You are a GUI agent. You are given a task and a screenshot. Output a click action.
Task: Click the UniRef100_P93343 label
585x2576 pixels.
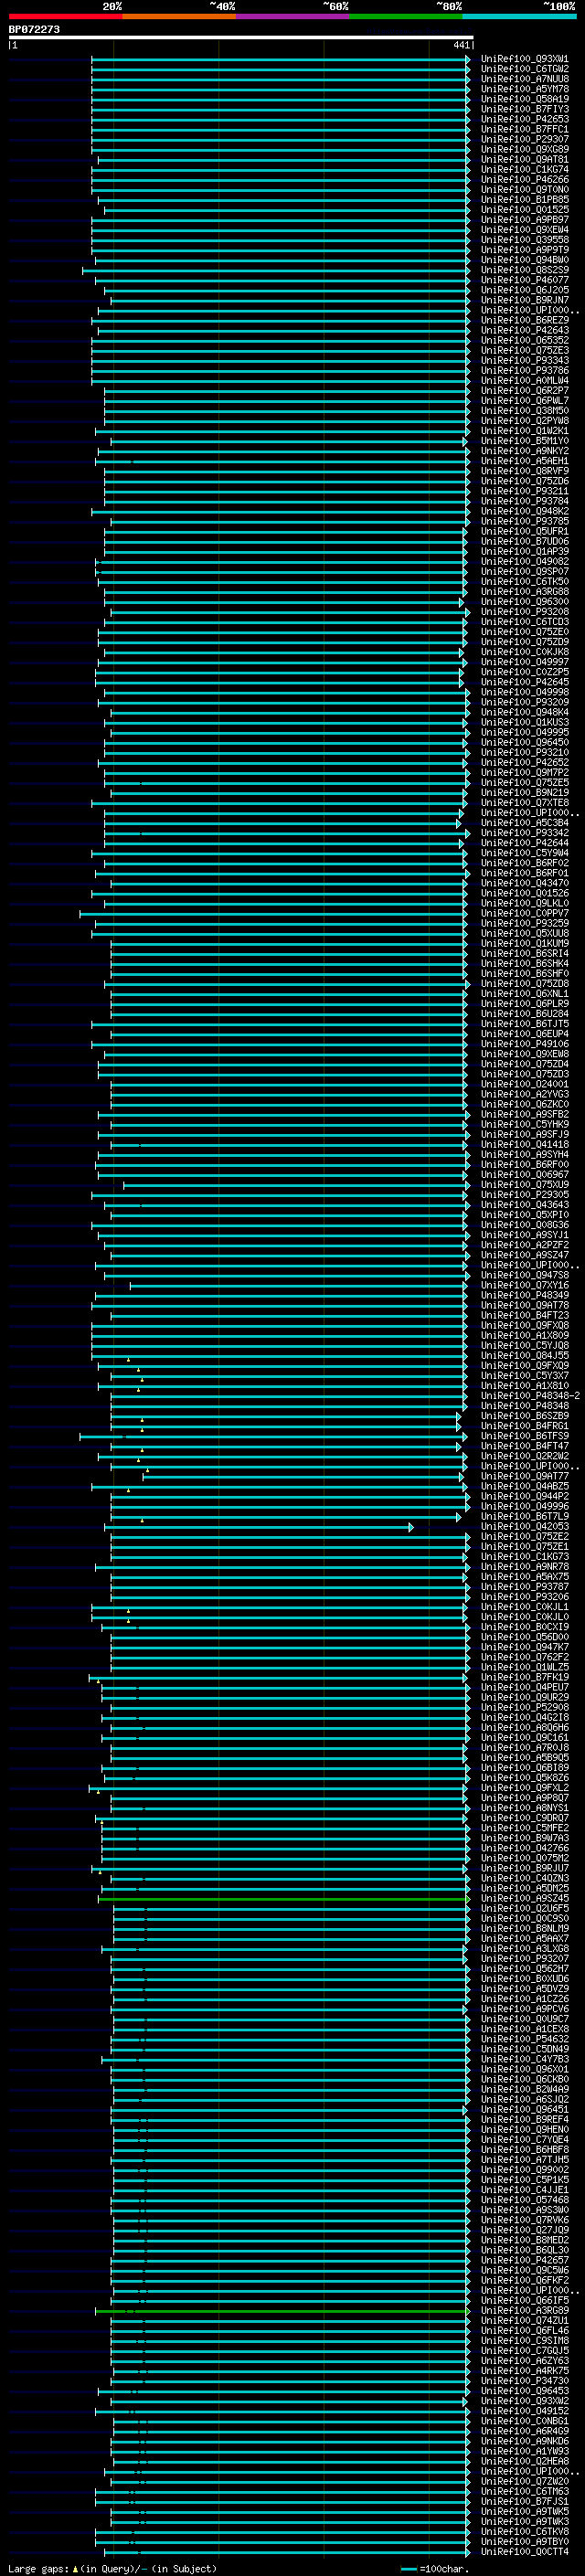[x=525, y=360]
